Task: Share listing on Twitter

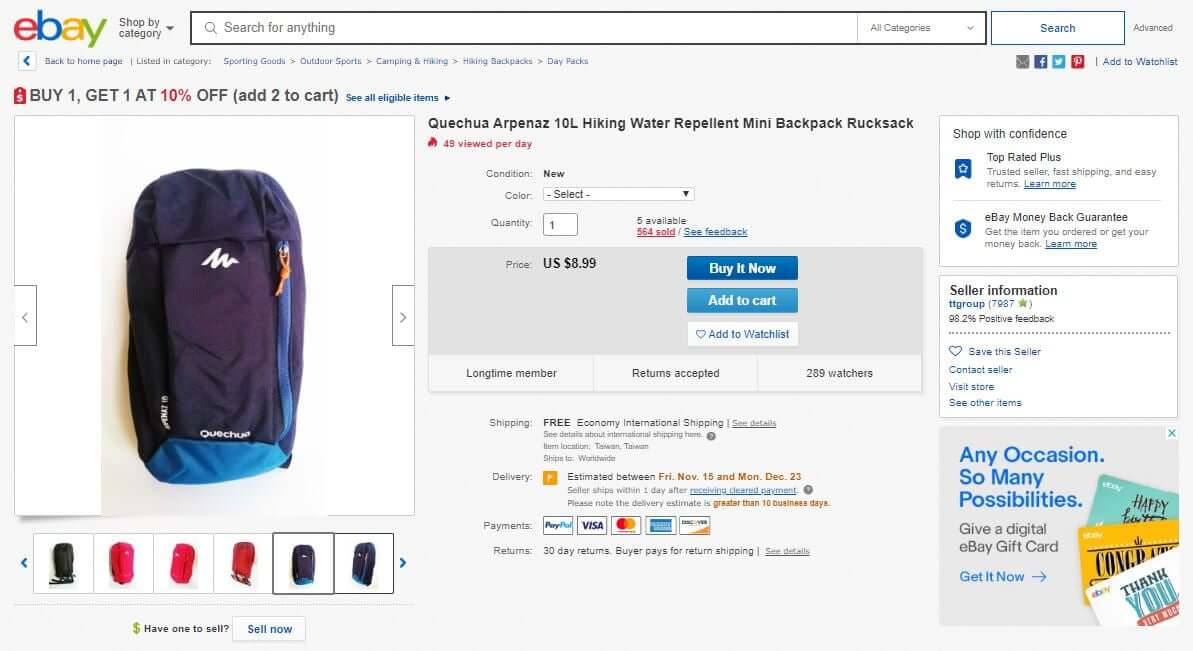Action: 1059,62
